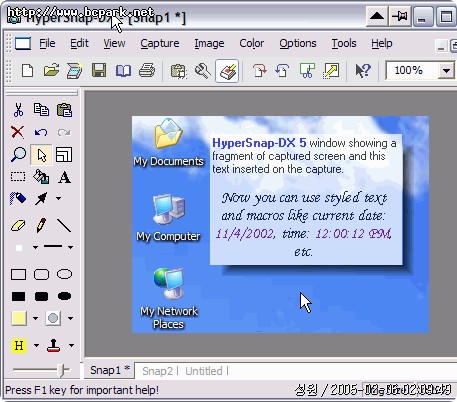Screen dimensions: 457x402
Task: Select the filled rounded rectangle shape
Action: coord(42,296)
